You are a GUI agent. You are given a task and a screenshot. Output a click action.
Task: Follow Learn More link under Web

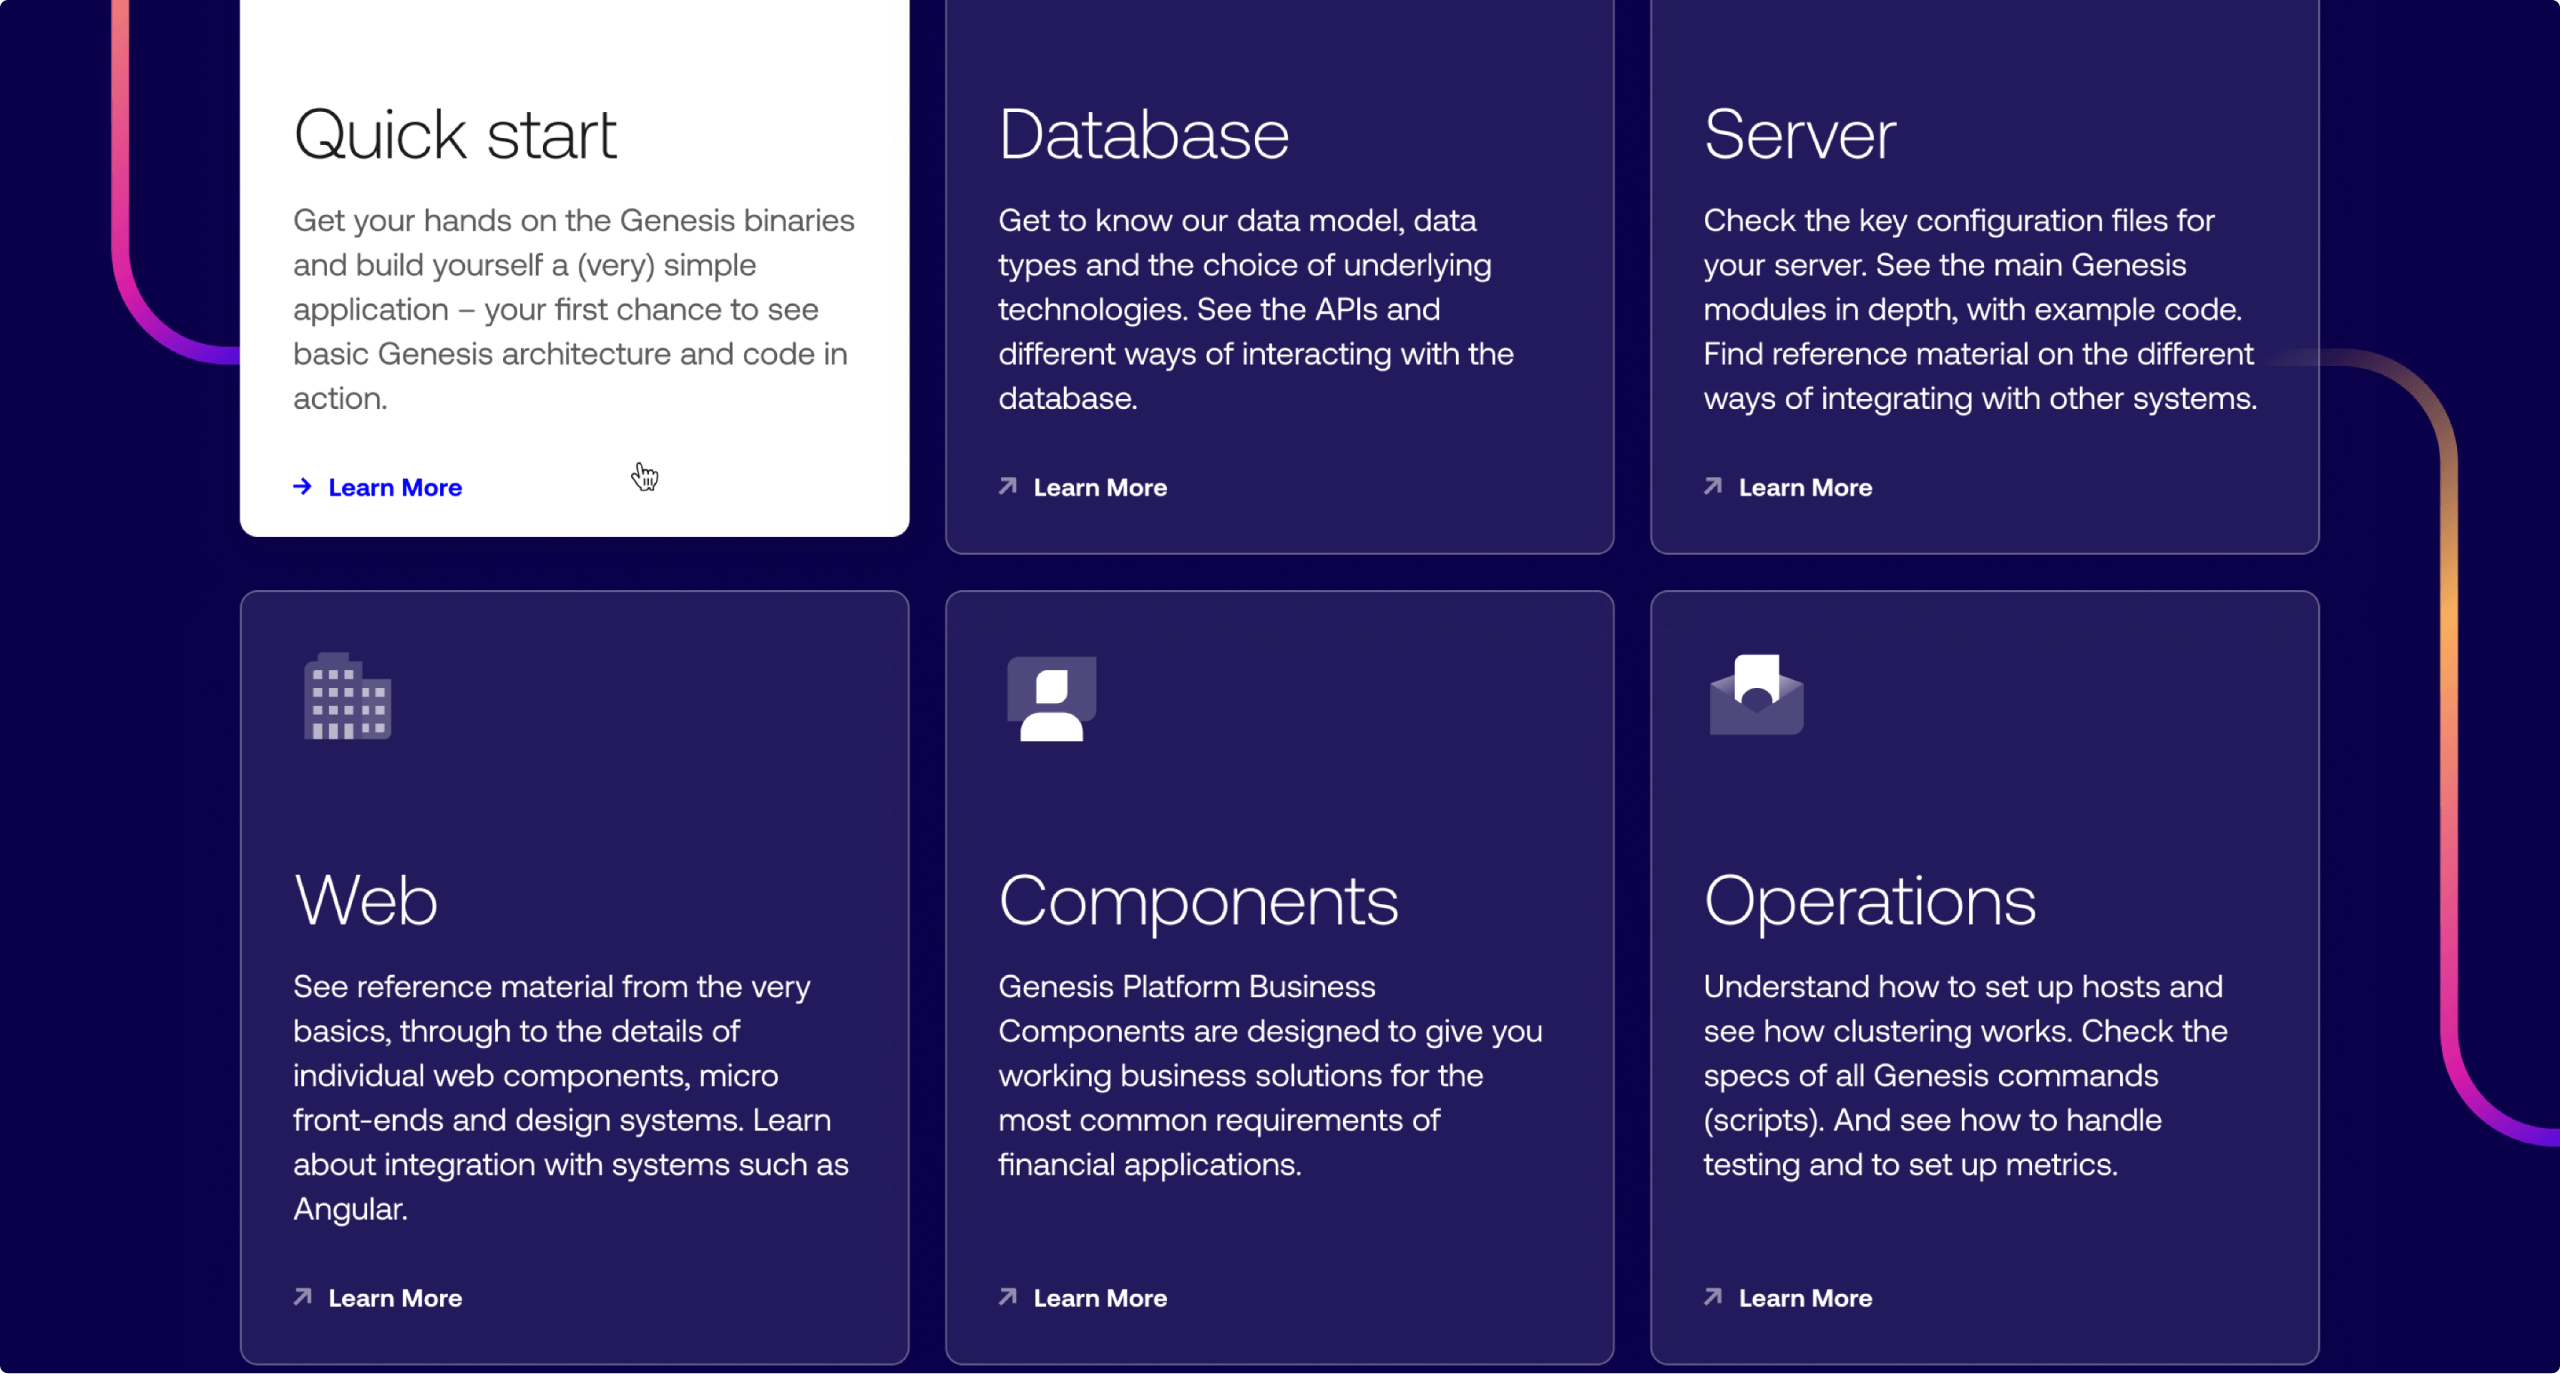[x=395, y=1298]
